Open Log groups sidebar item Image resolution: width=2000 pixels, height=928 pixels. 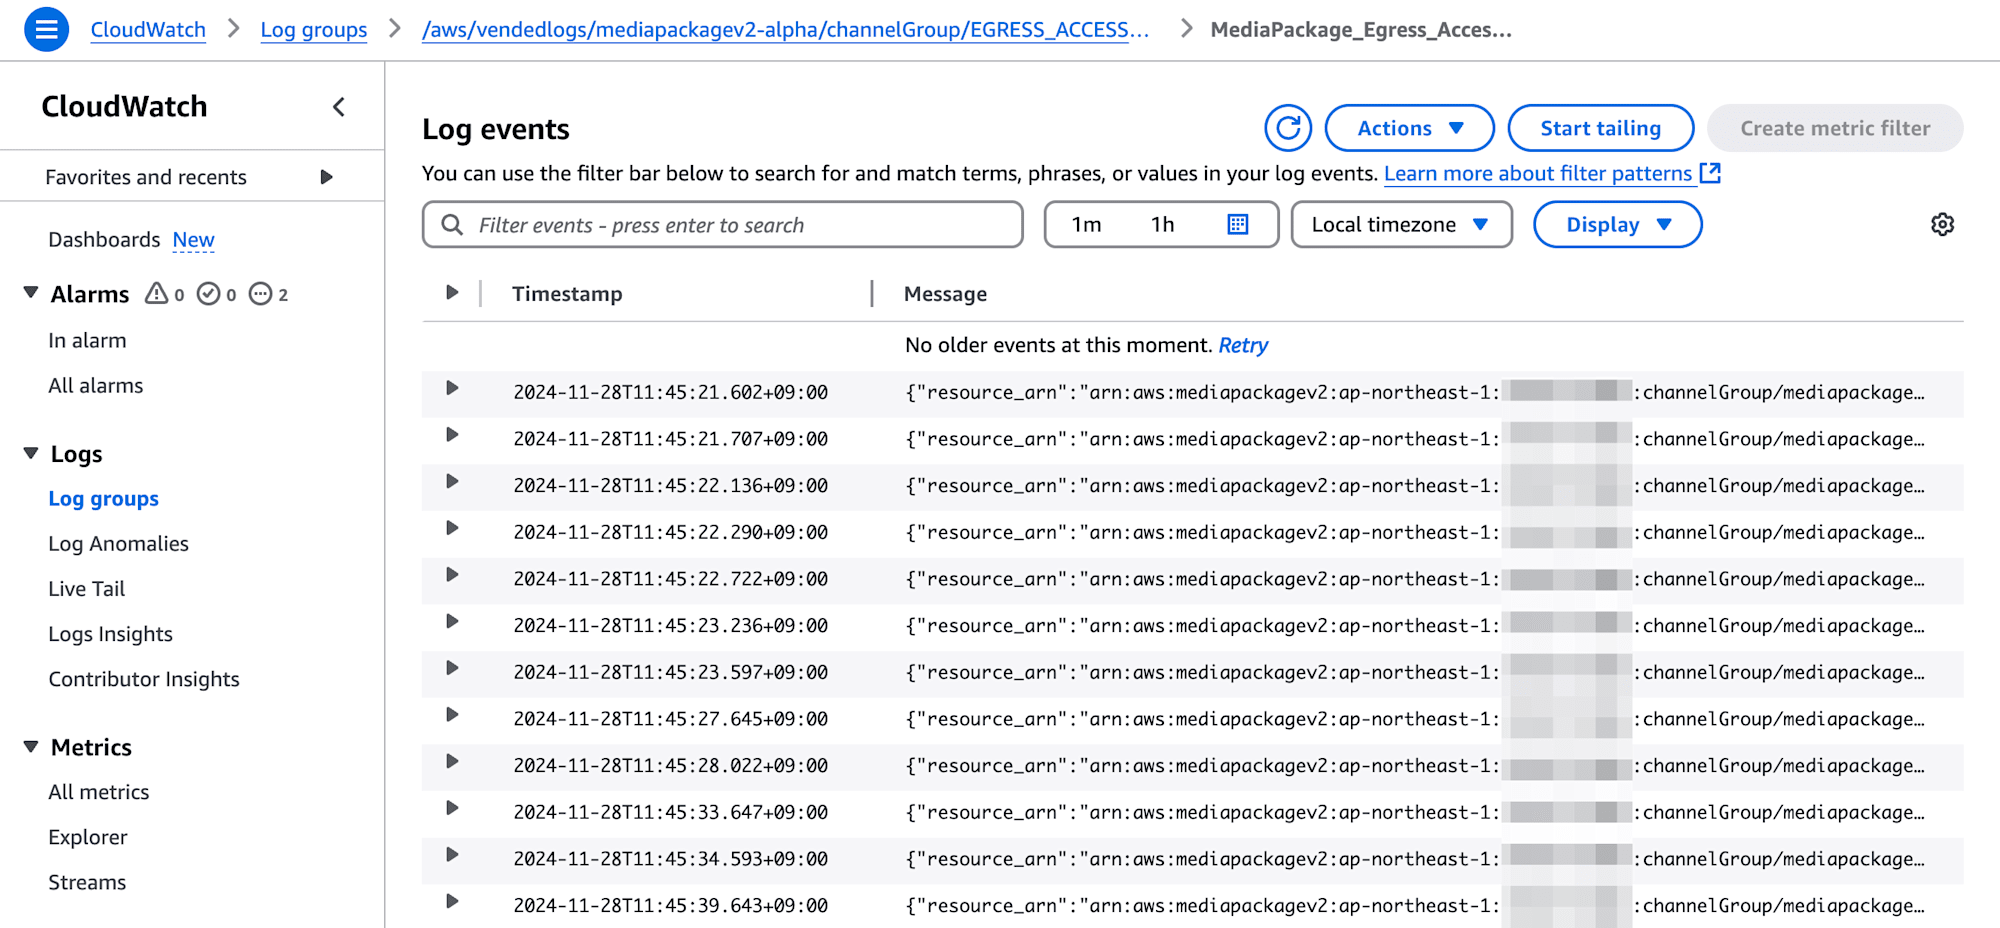coord(103,499)
